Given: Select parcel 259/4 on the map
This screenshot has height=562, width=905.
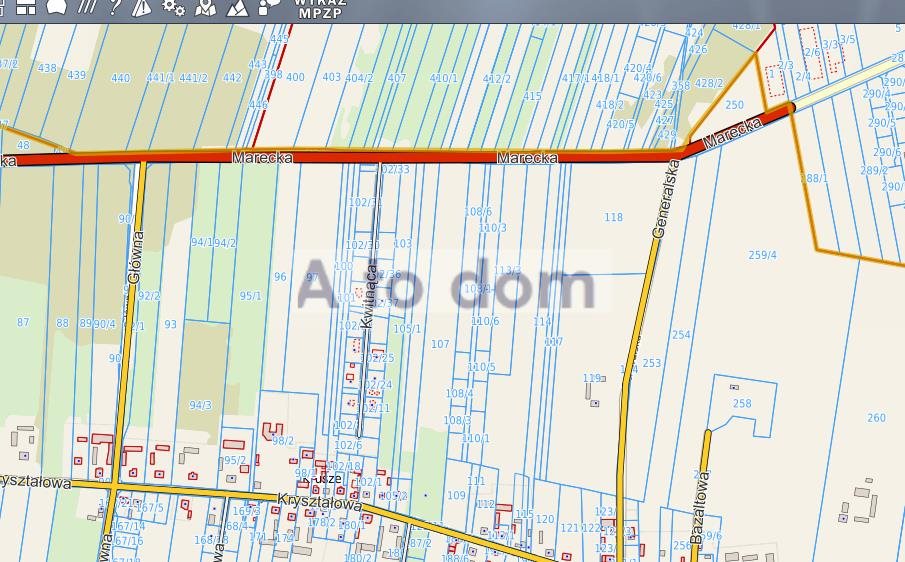Looking at the screenshot, I should [762, 255].
